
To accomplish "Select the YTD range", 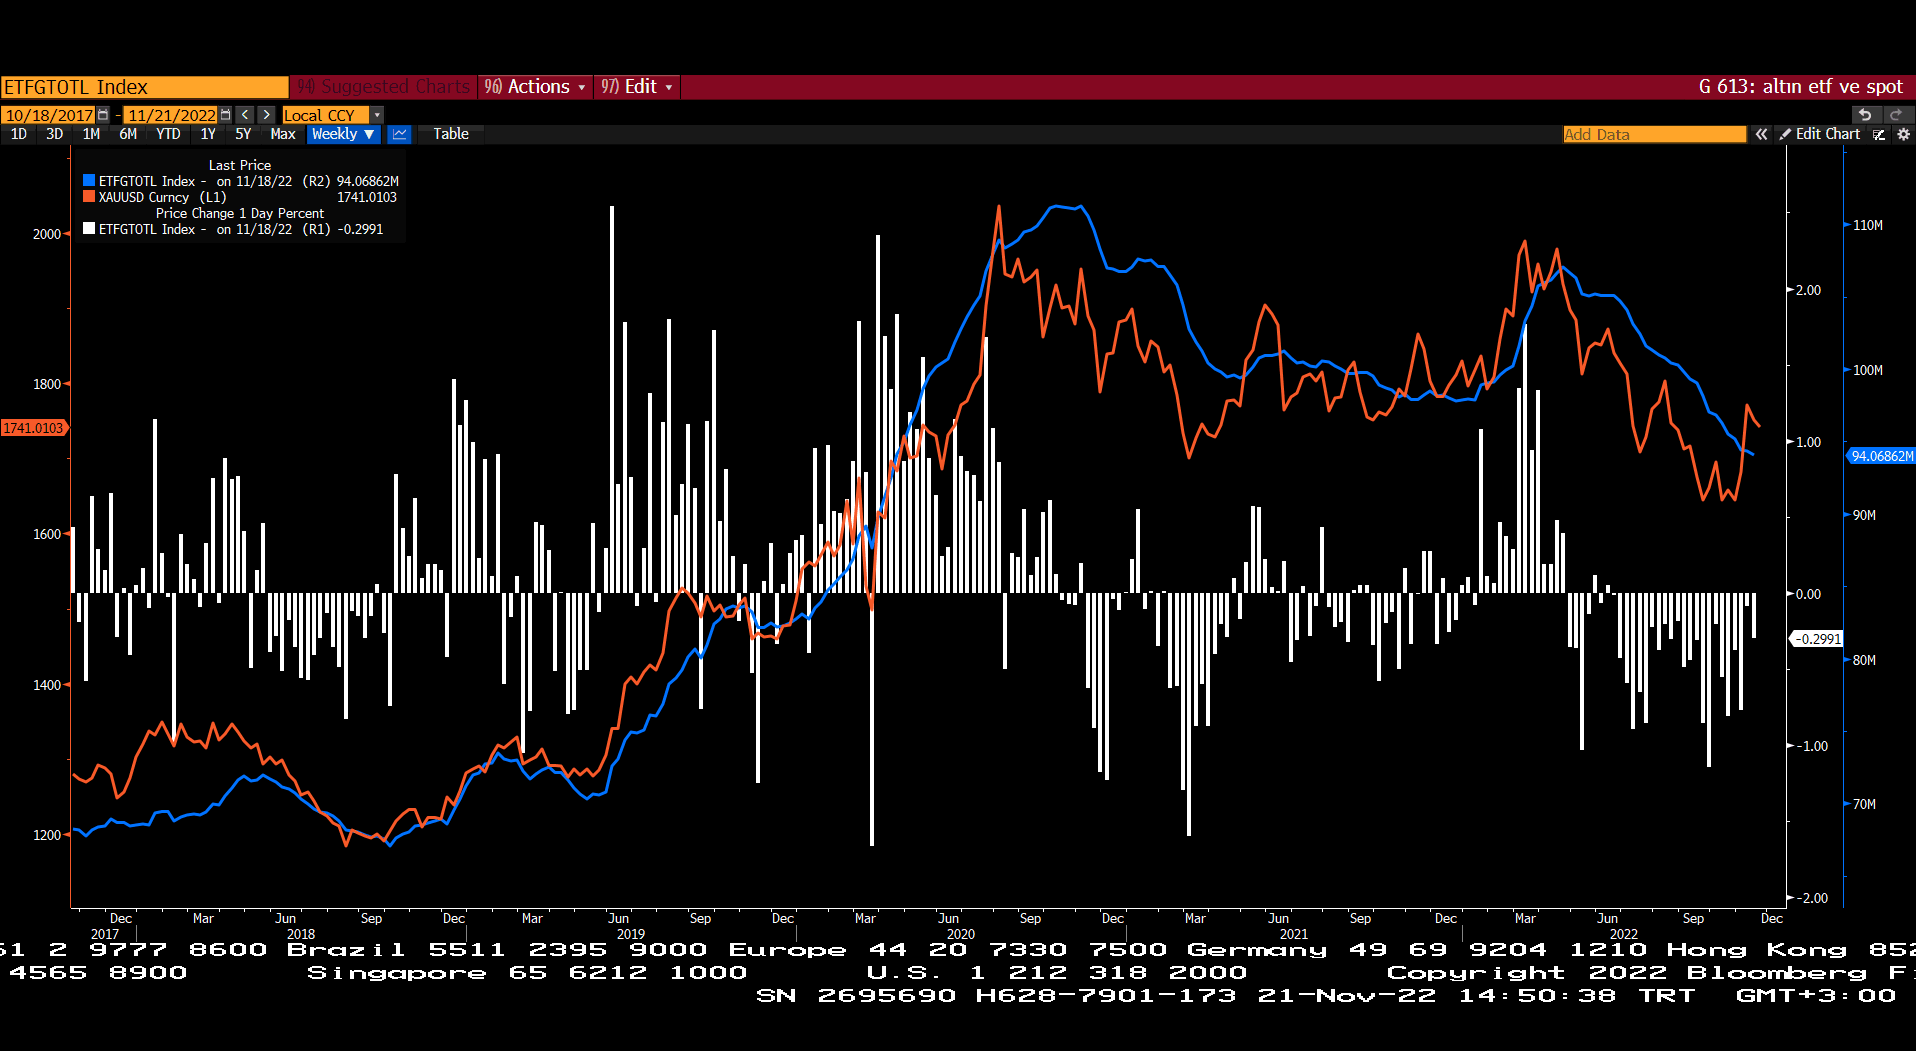I will tap(168, 134).
